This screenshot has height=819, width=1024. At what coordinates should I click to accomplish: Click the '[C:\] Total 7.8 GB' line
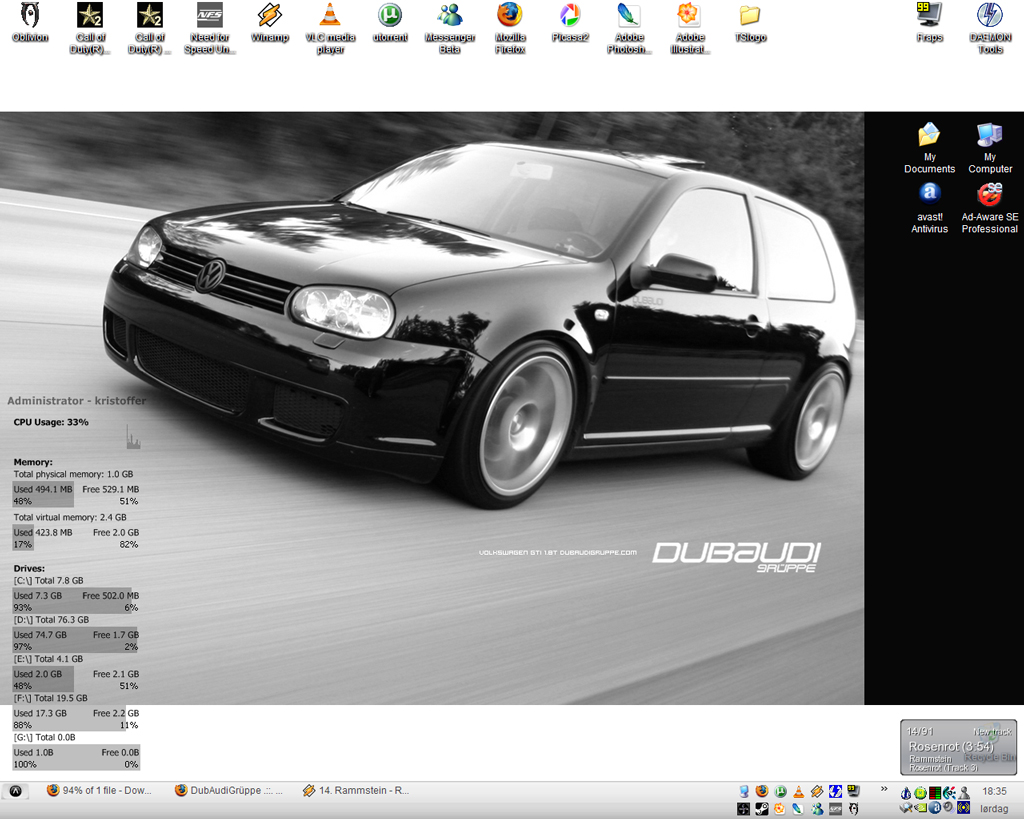(48, 580)
